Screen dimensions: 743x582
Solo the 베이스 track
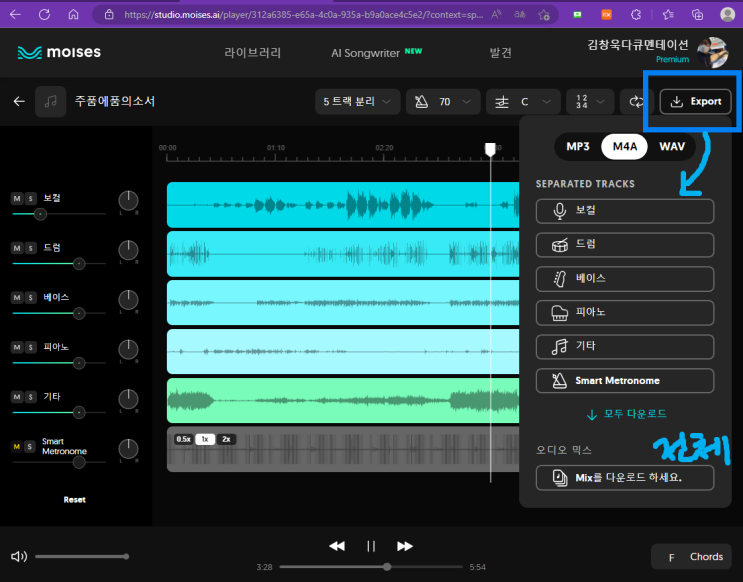point(30,298)
